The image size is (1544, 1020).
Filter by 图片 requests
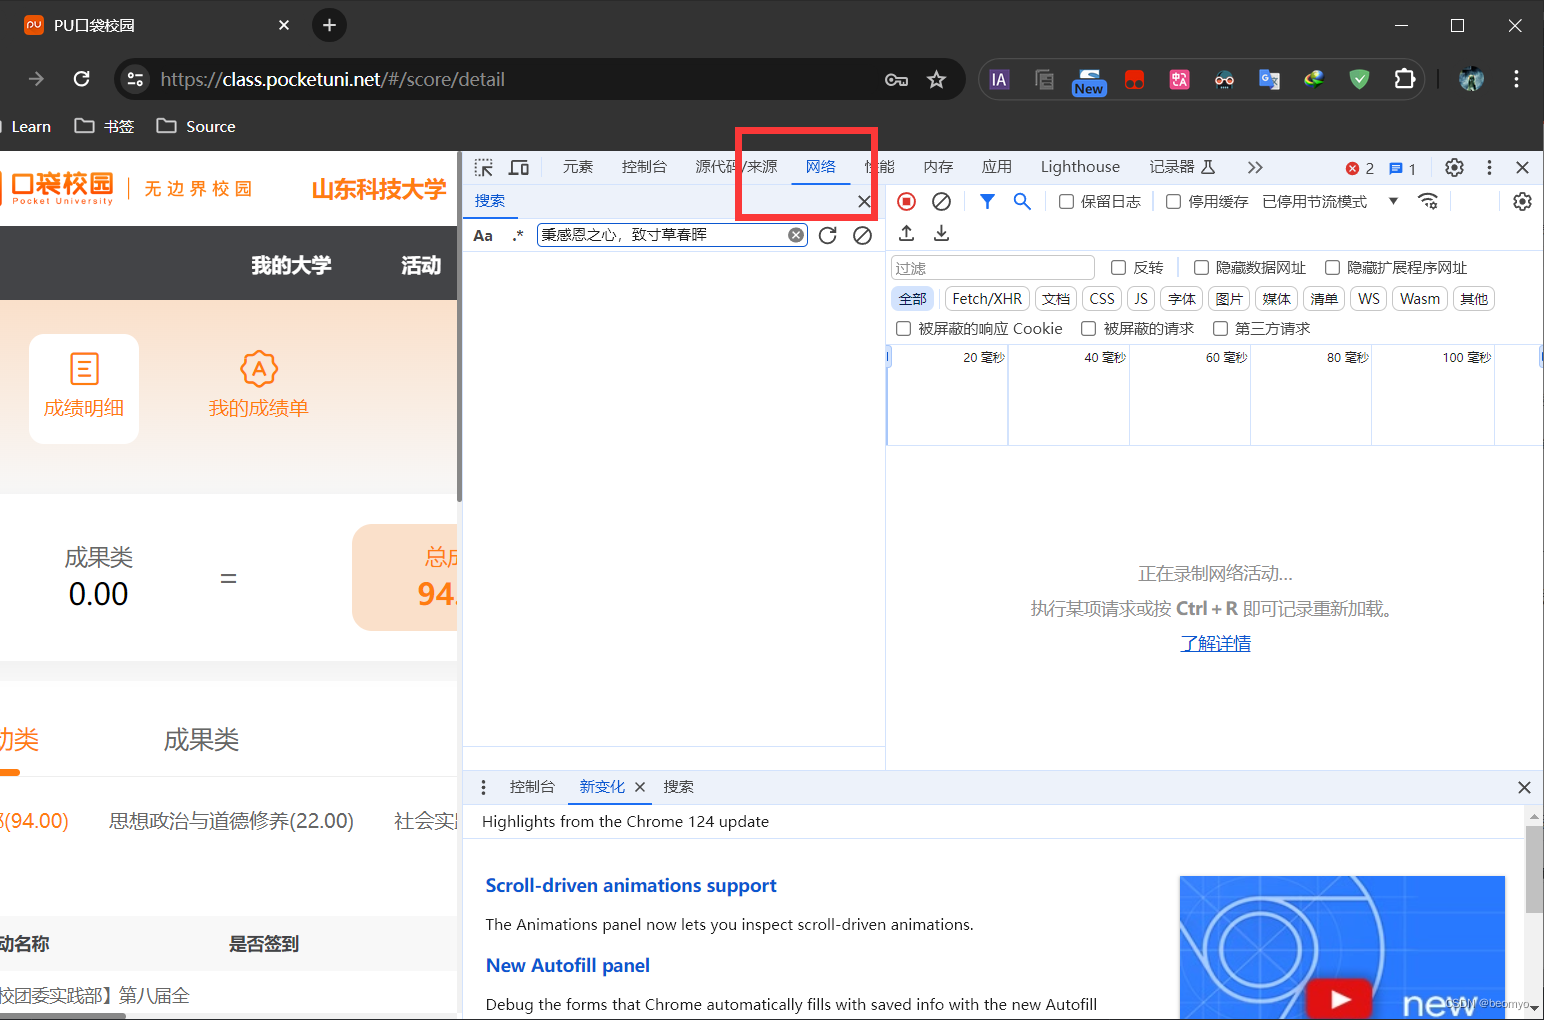coord(1229,299)
